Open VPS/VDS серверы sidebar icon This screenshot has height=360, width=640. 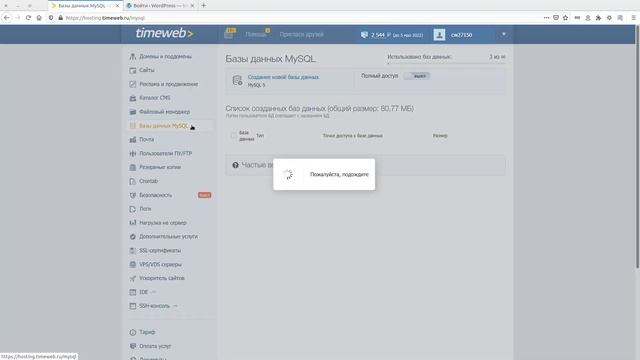tap(133, 264)
